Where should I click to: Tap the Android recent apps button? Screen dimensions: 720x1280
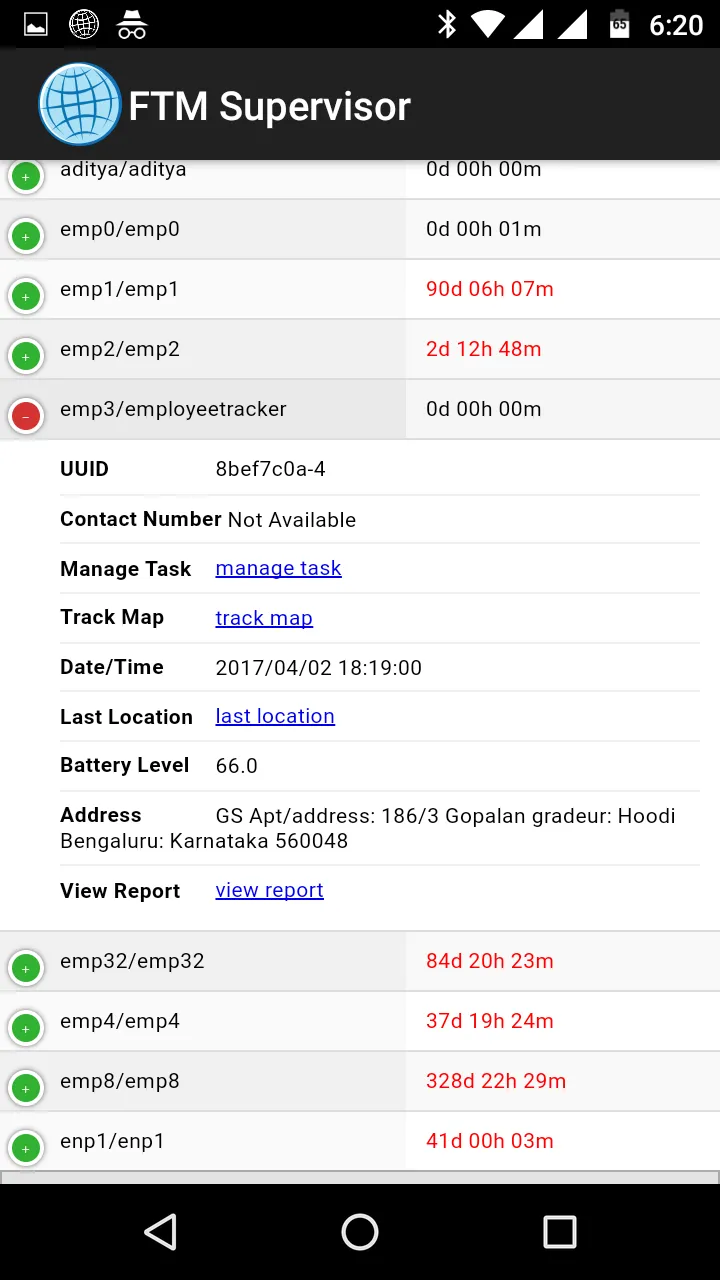[560, 1232]
